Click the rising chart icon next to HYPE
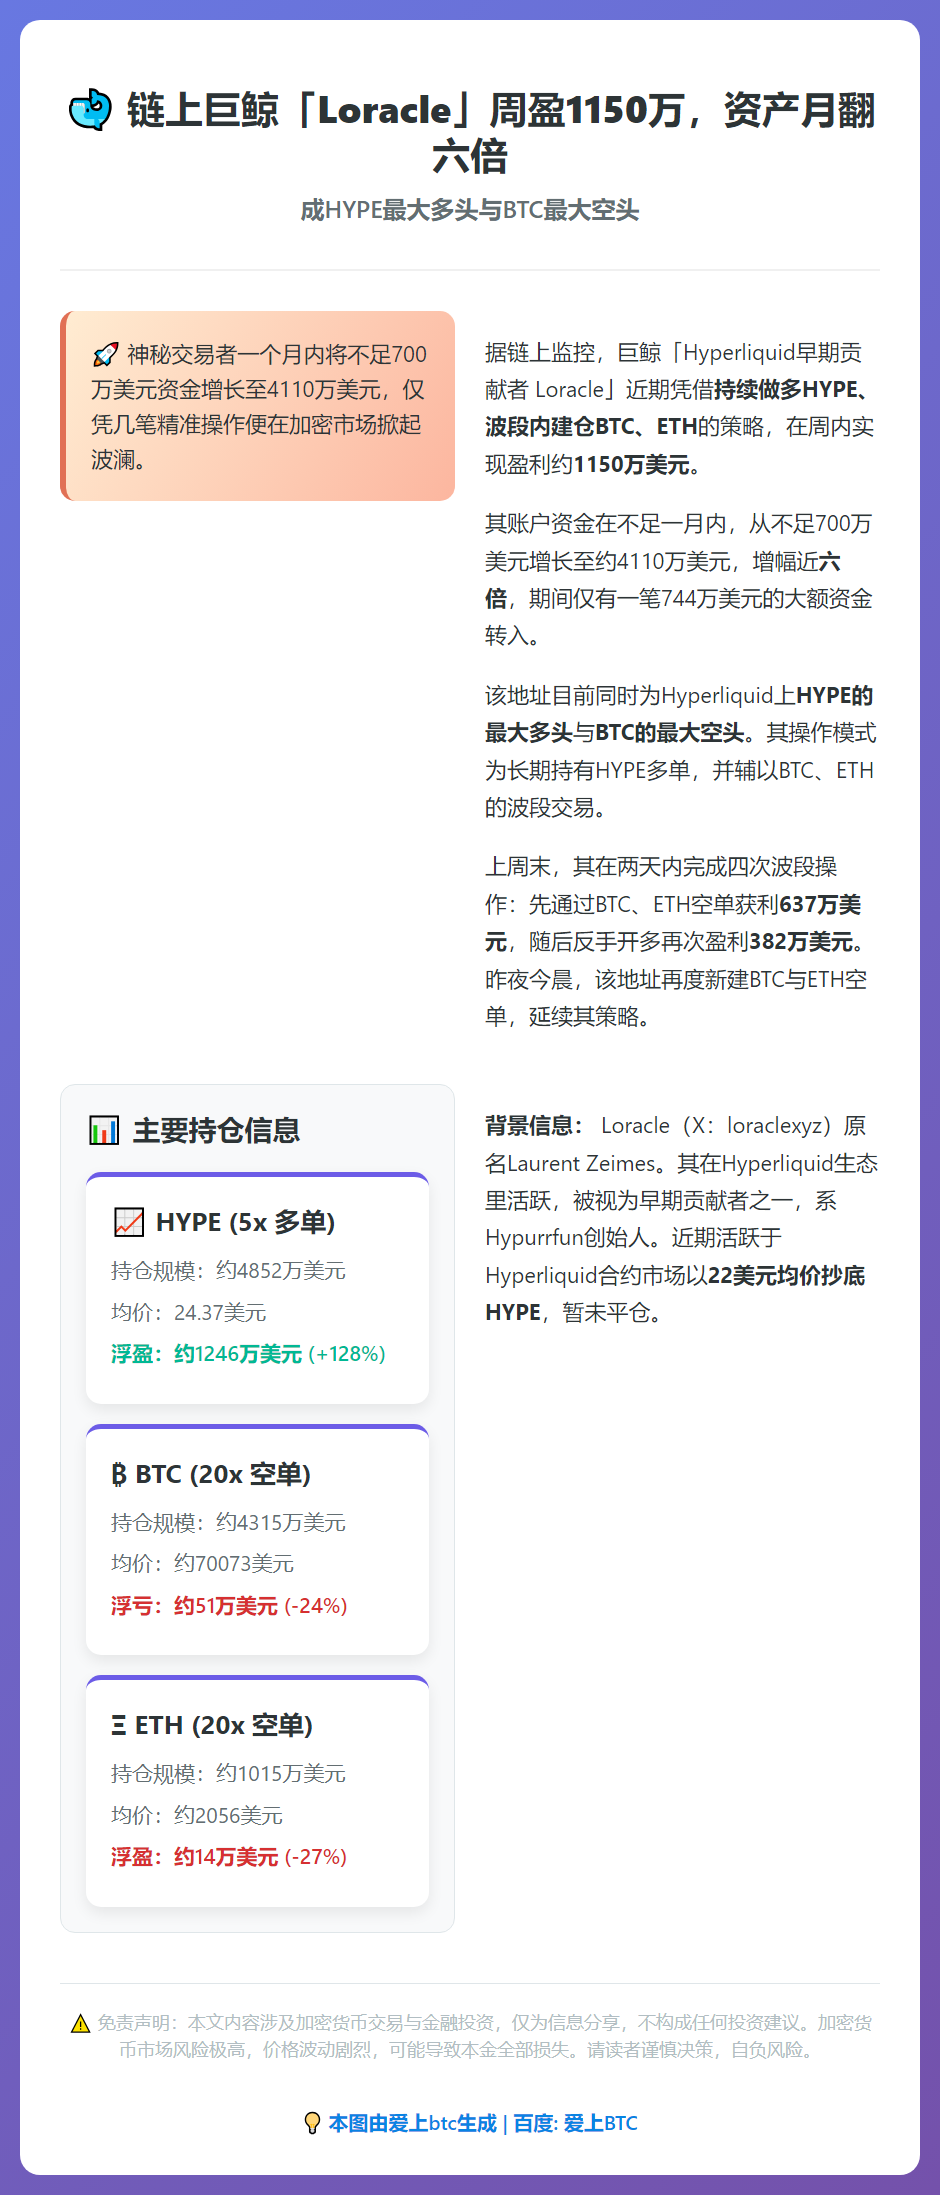The height and width of the screenshot is (2195, 940). (129, 1222)
